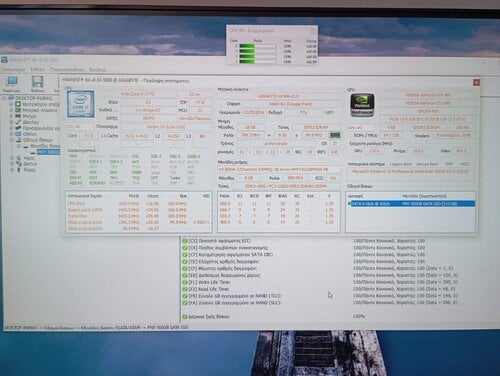The width and height of the screenshot is (500, 376).
Task: Collapse the Οδηγοί δίσκων drives tree branch
Action: (x=12, y=140)
